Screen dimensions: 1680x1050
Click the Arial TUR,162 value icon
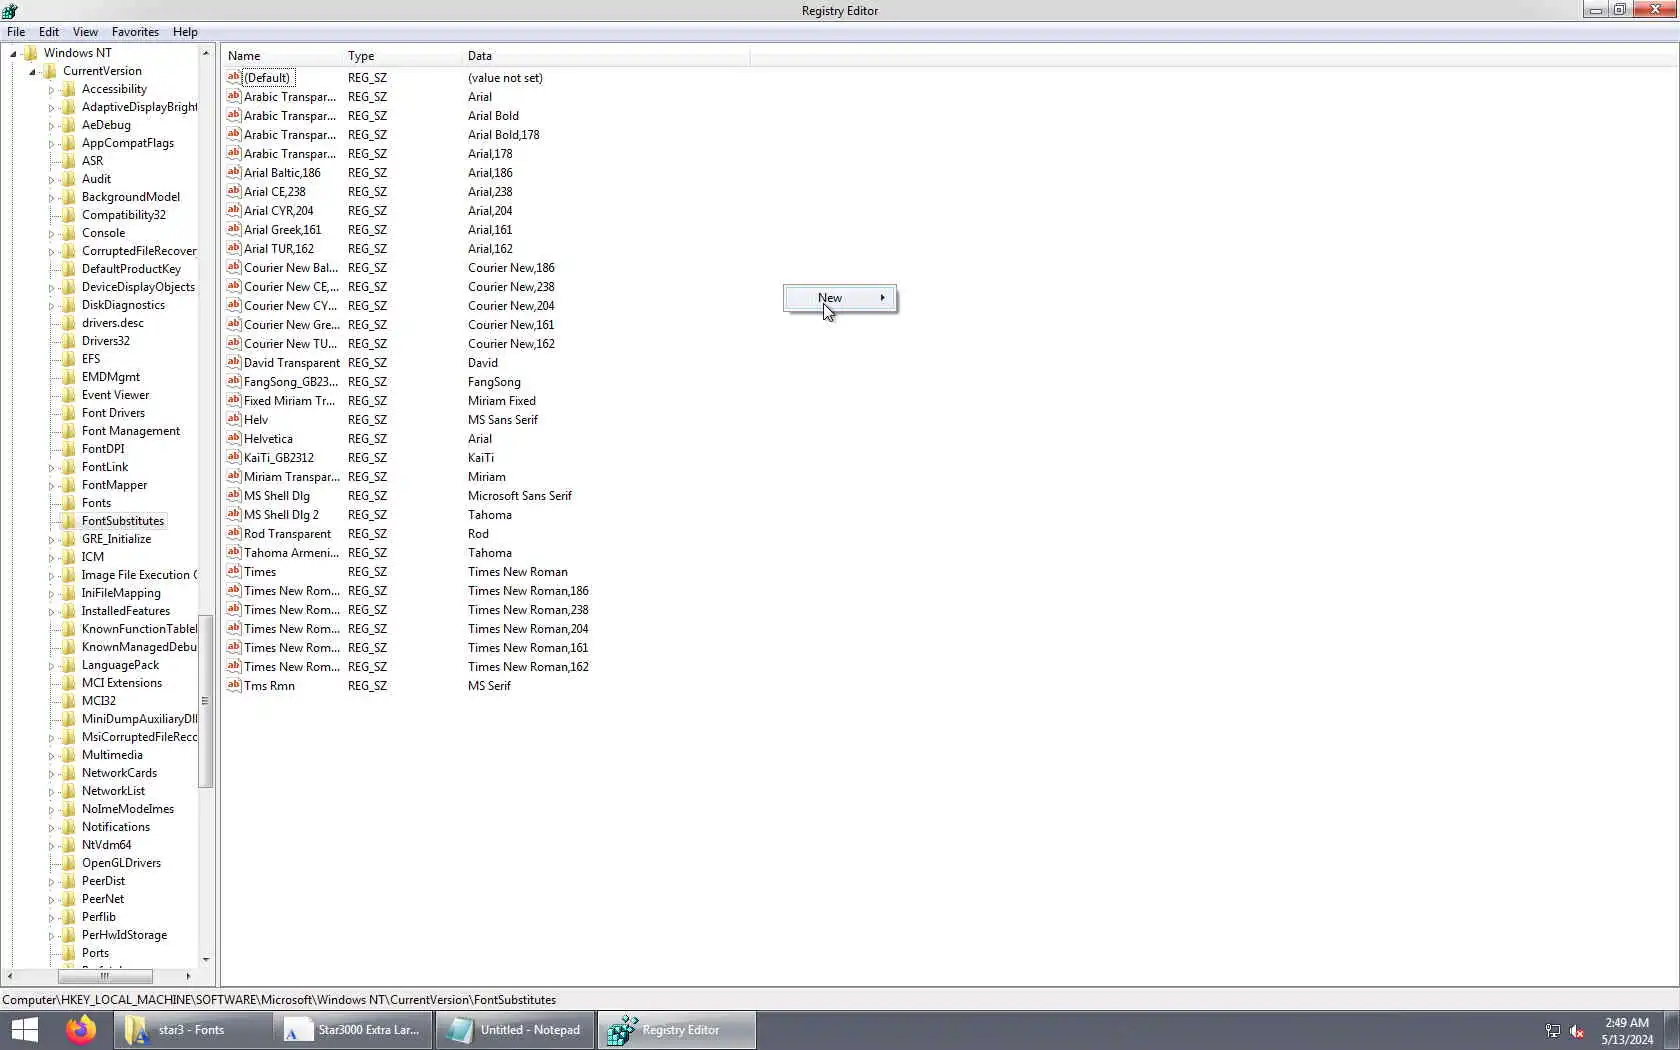(233, 248)
